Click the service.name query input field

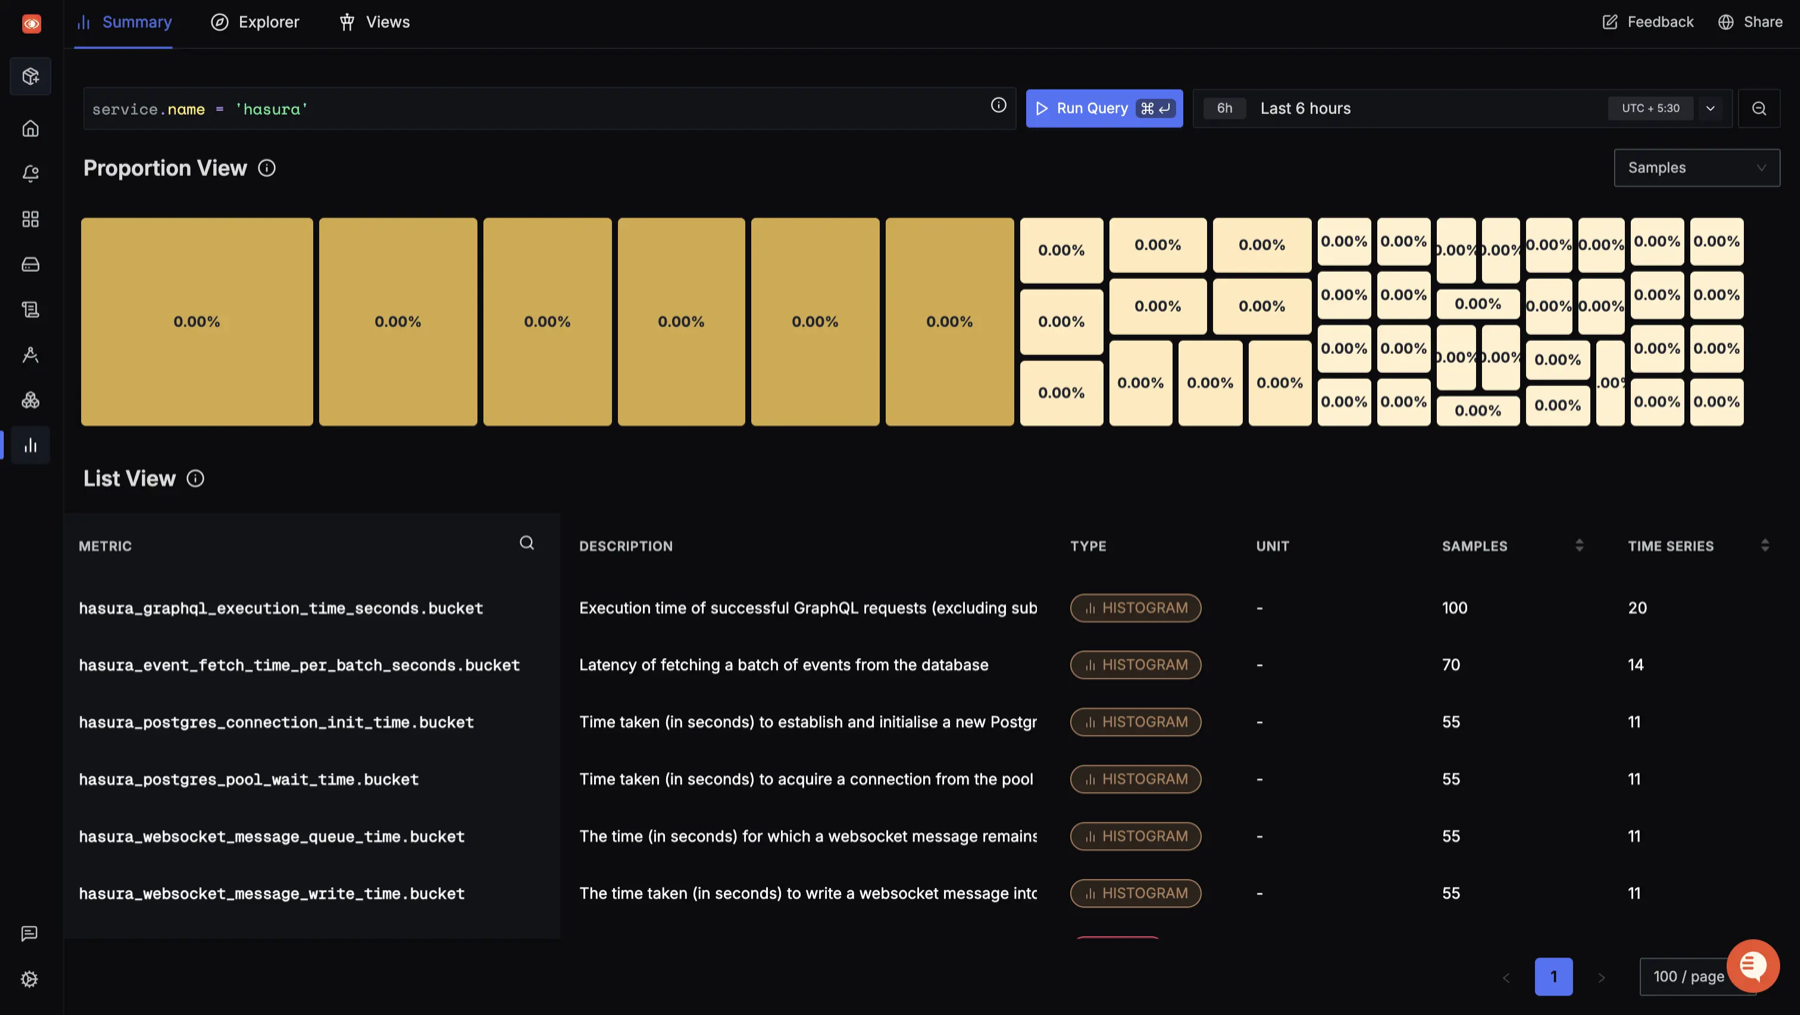click(x=550, y=108)
